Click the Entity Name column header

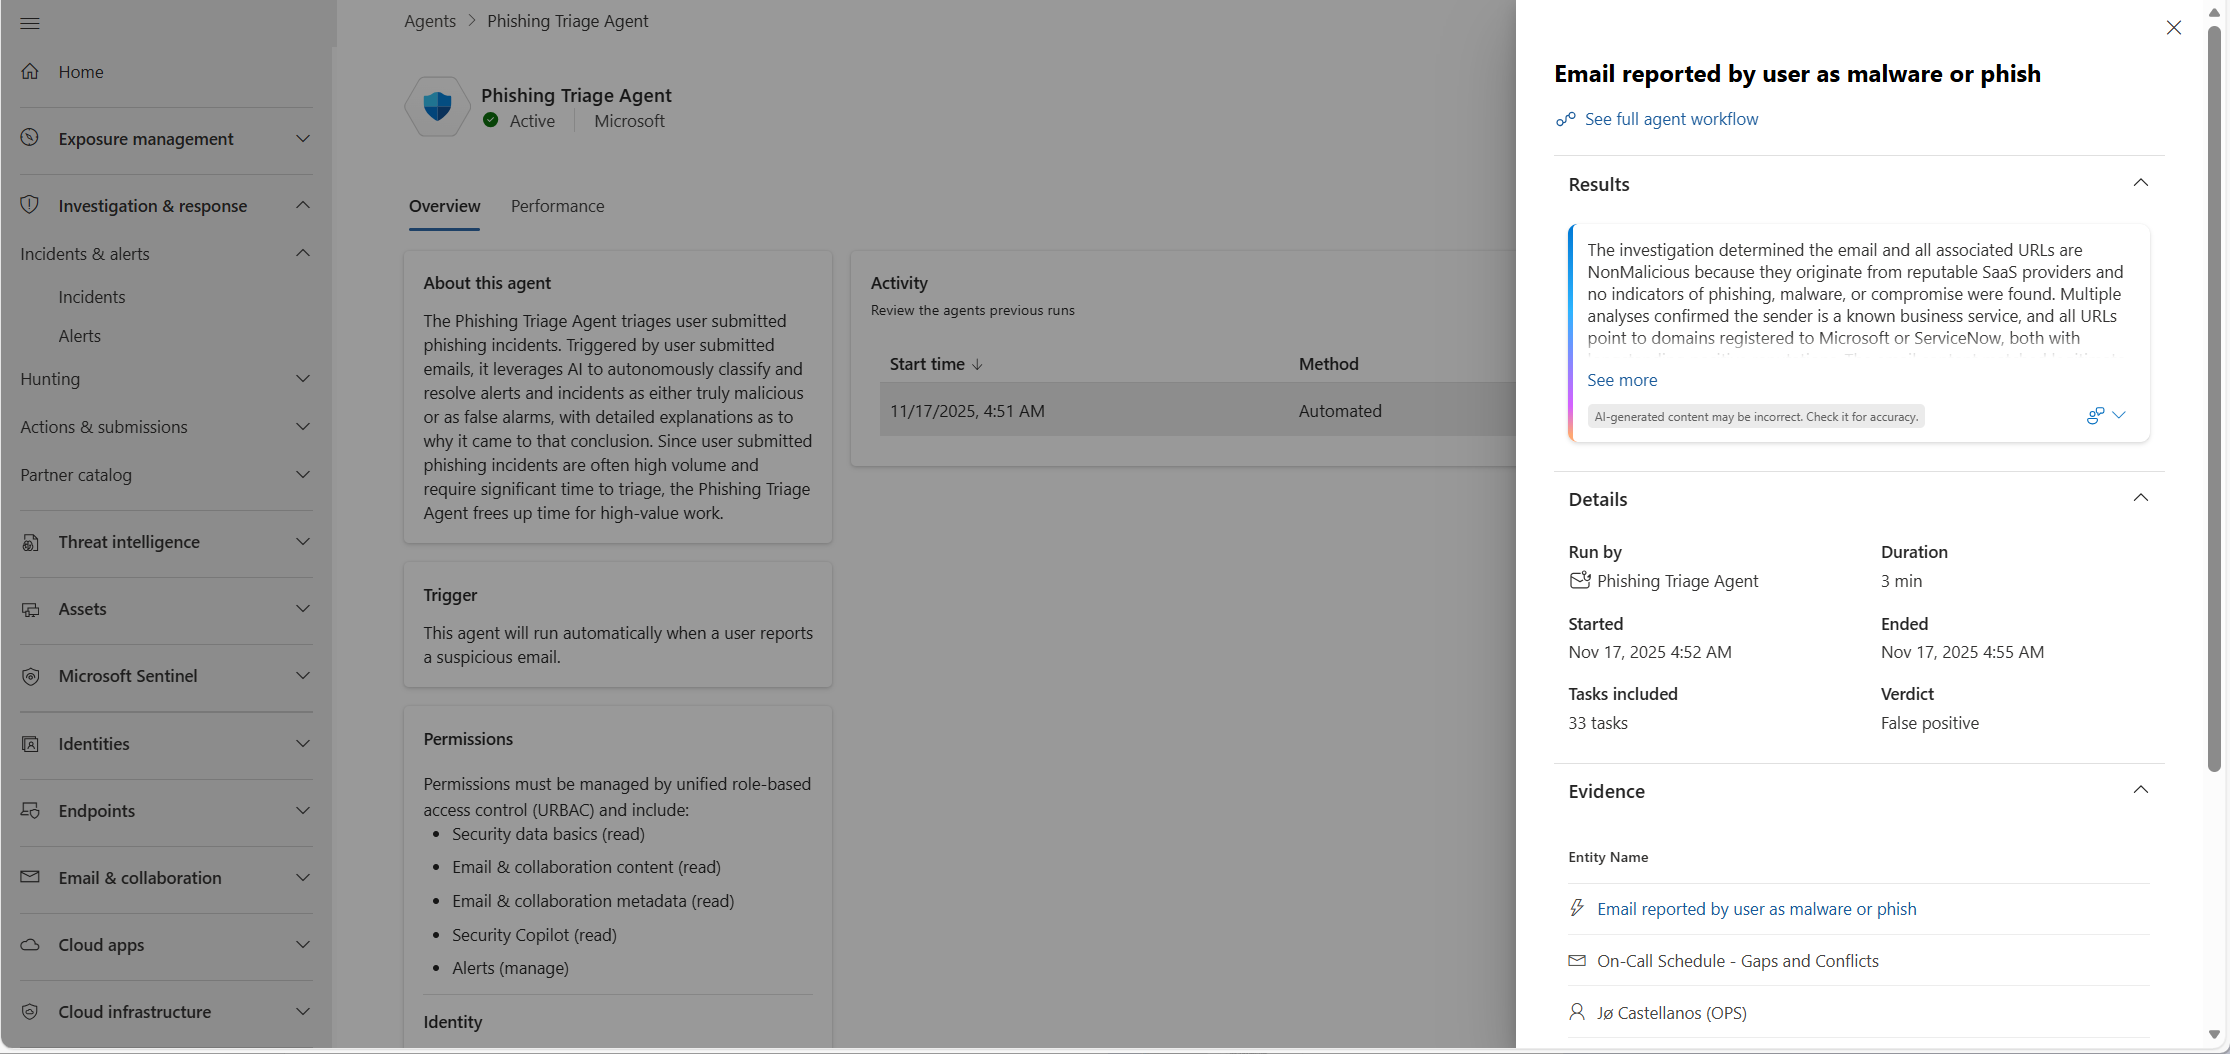click(x=1608, y=857)
